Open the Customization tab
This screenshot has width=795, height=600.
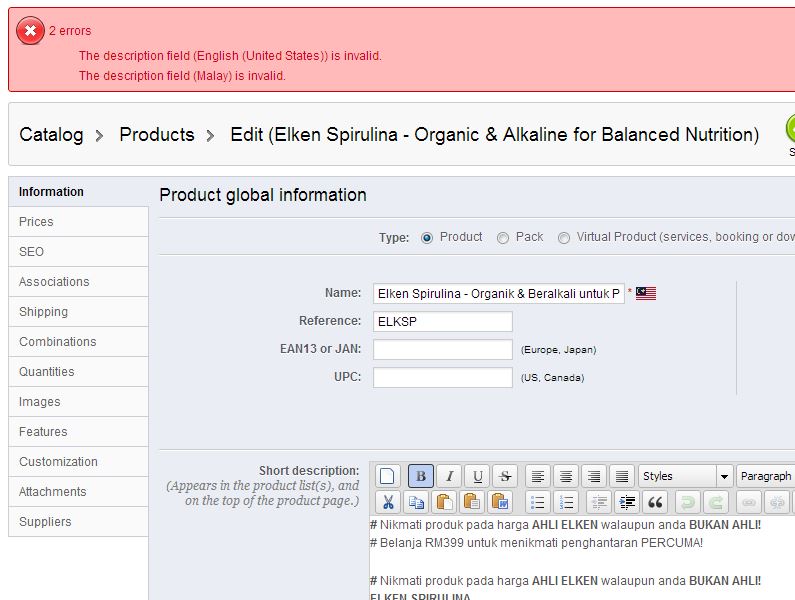click(79, 462)
